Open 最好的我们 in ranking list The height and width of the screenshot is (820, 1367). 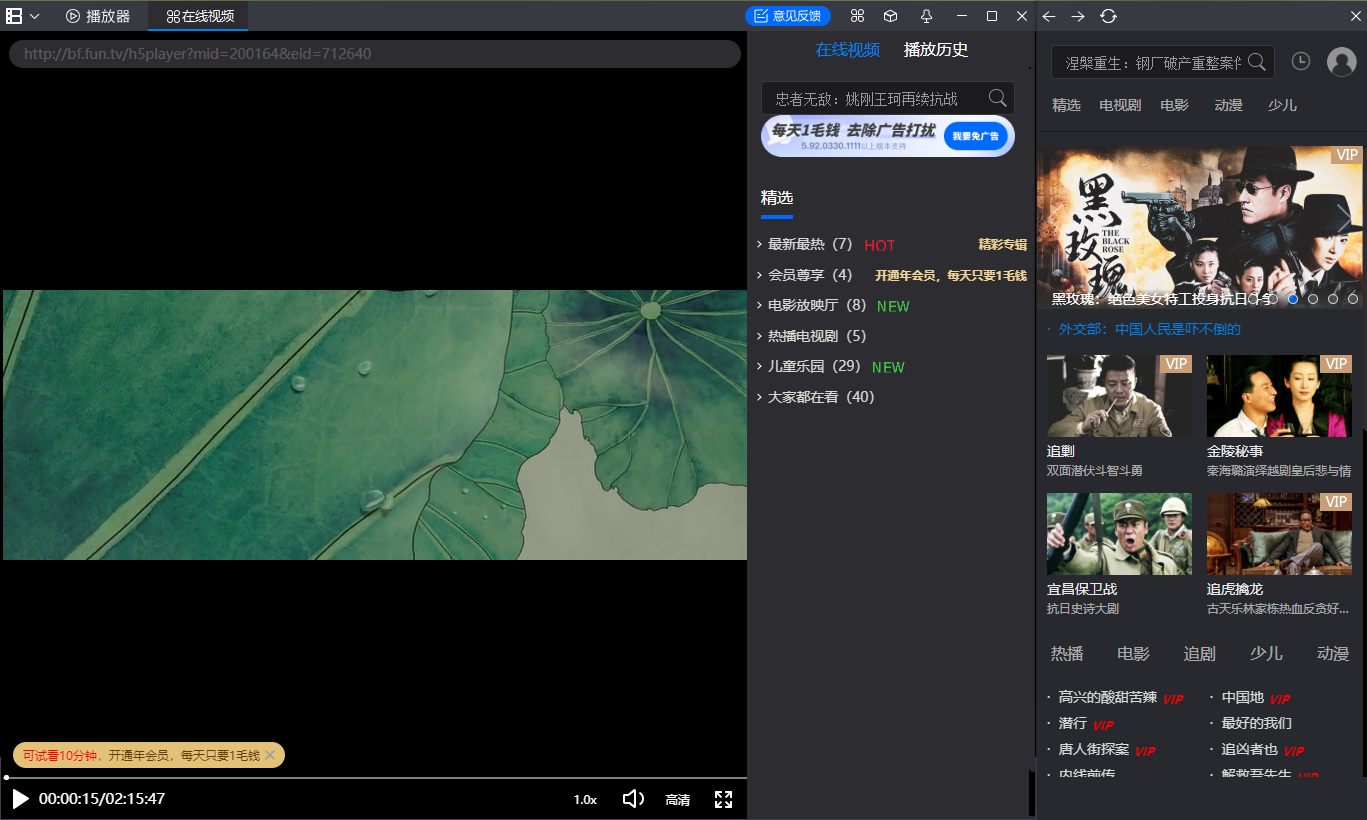[1256, 723]
